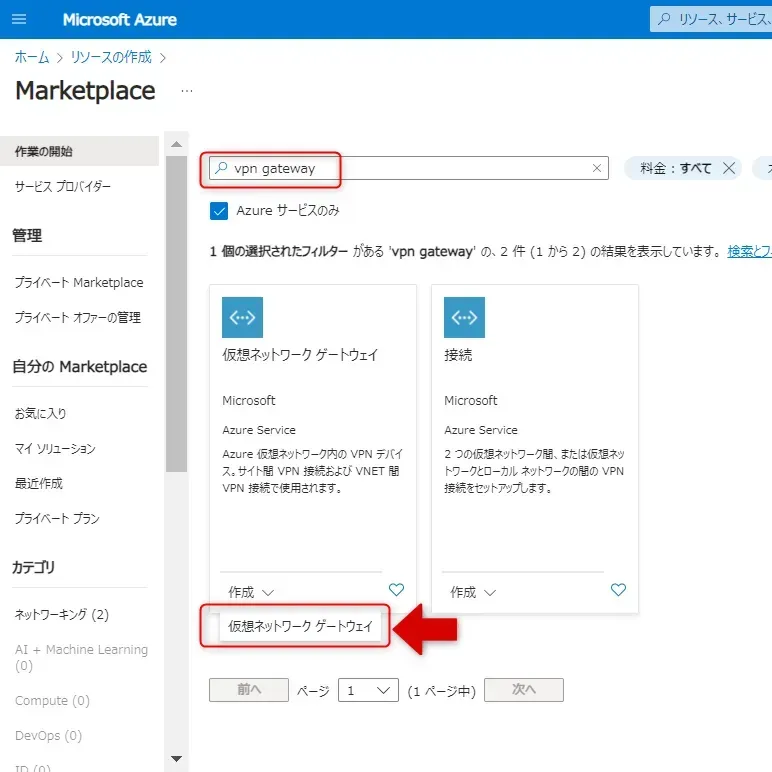Click the ホーム breadcrumb link
This screenshot has width=772, height=772.
(x=31, y=57)
